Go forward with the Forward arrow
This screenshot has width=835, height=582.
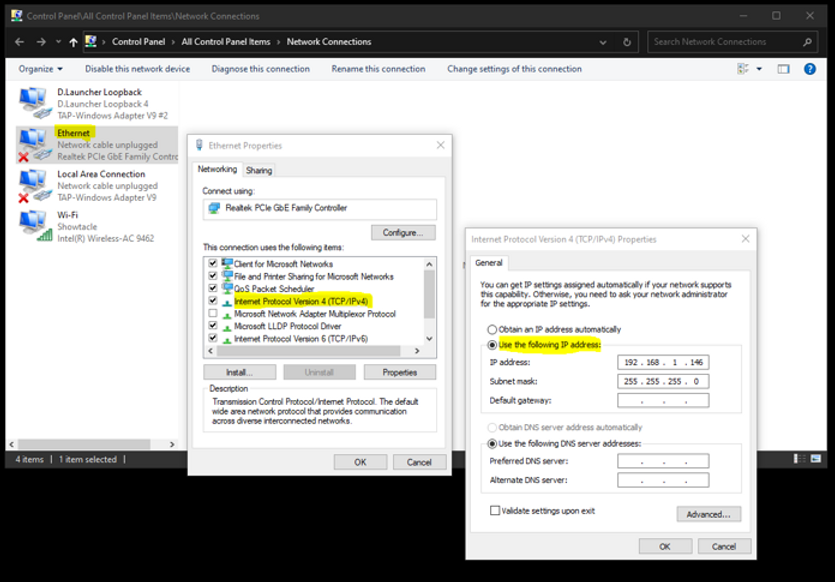[41, 42]
